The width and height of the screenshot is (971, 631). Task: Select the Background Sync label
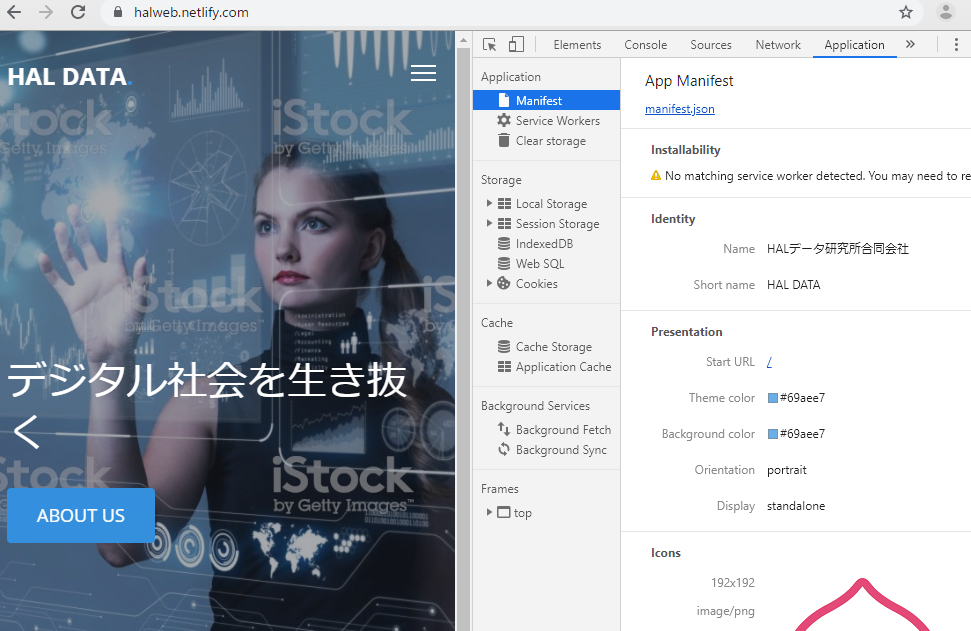[561, 450]
